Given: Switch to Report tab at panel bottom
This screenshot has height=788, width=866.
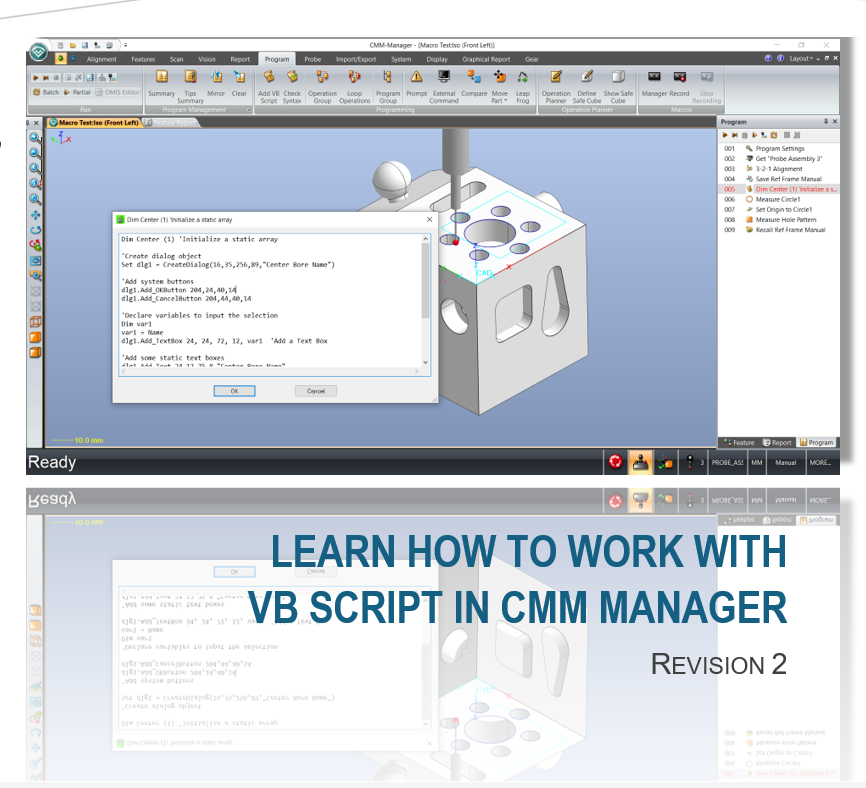Looking at the screenshot, I should [777, 442].
